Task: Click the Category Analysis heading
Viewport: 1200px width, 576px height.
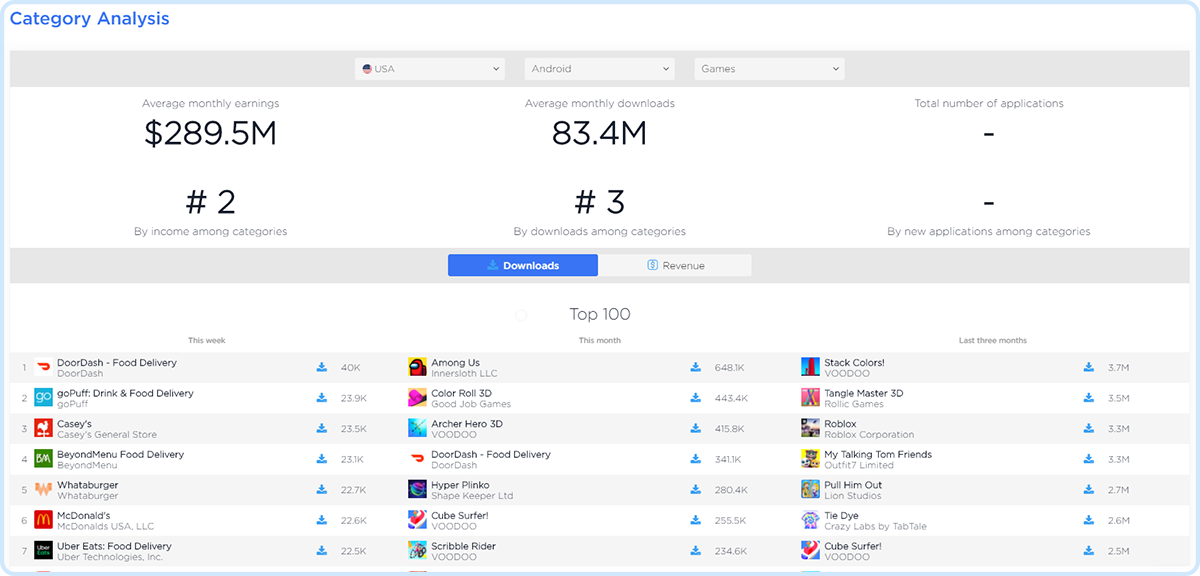Action: pos(89,19)
